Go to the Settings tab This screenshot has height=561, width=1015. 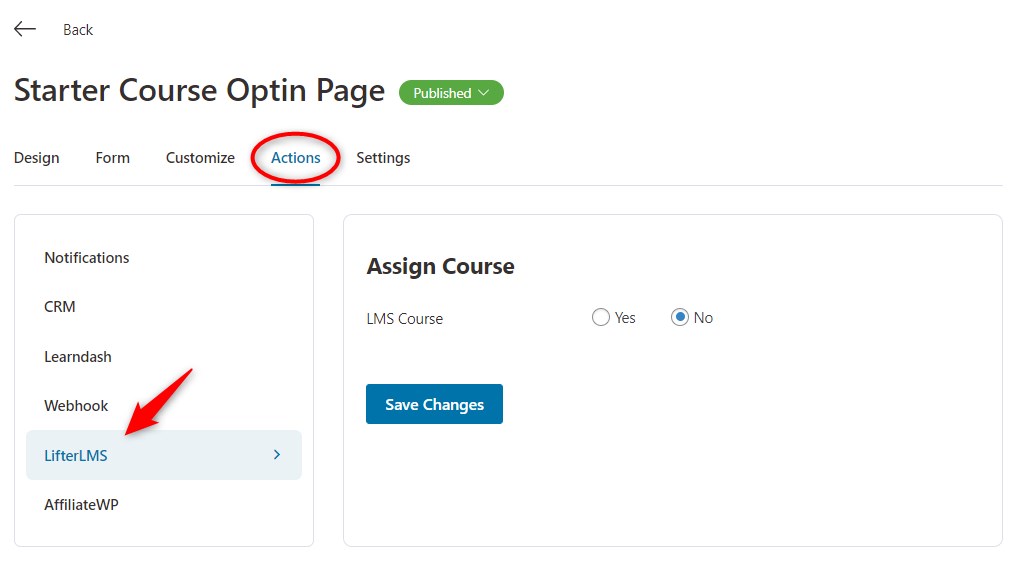coord(383,158)
